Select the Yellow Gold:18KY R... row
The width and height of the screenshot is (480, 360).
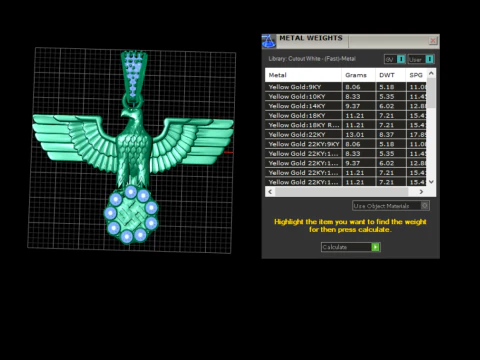click(x=346, y=125)
